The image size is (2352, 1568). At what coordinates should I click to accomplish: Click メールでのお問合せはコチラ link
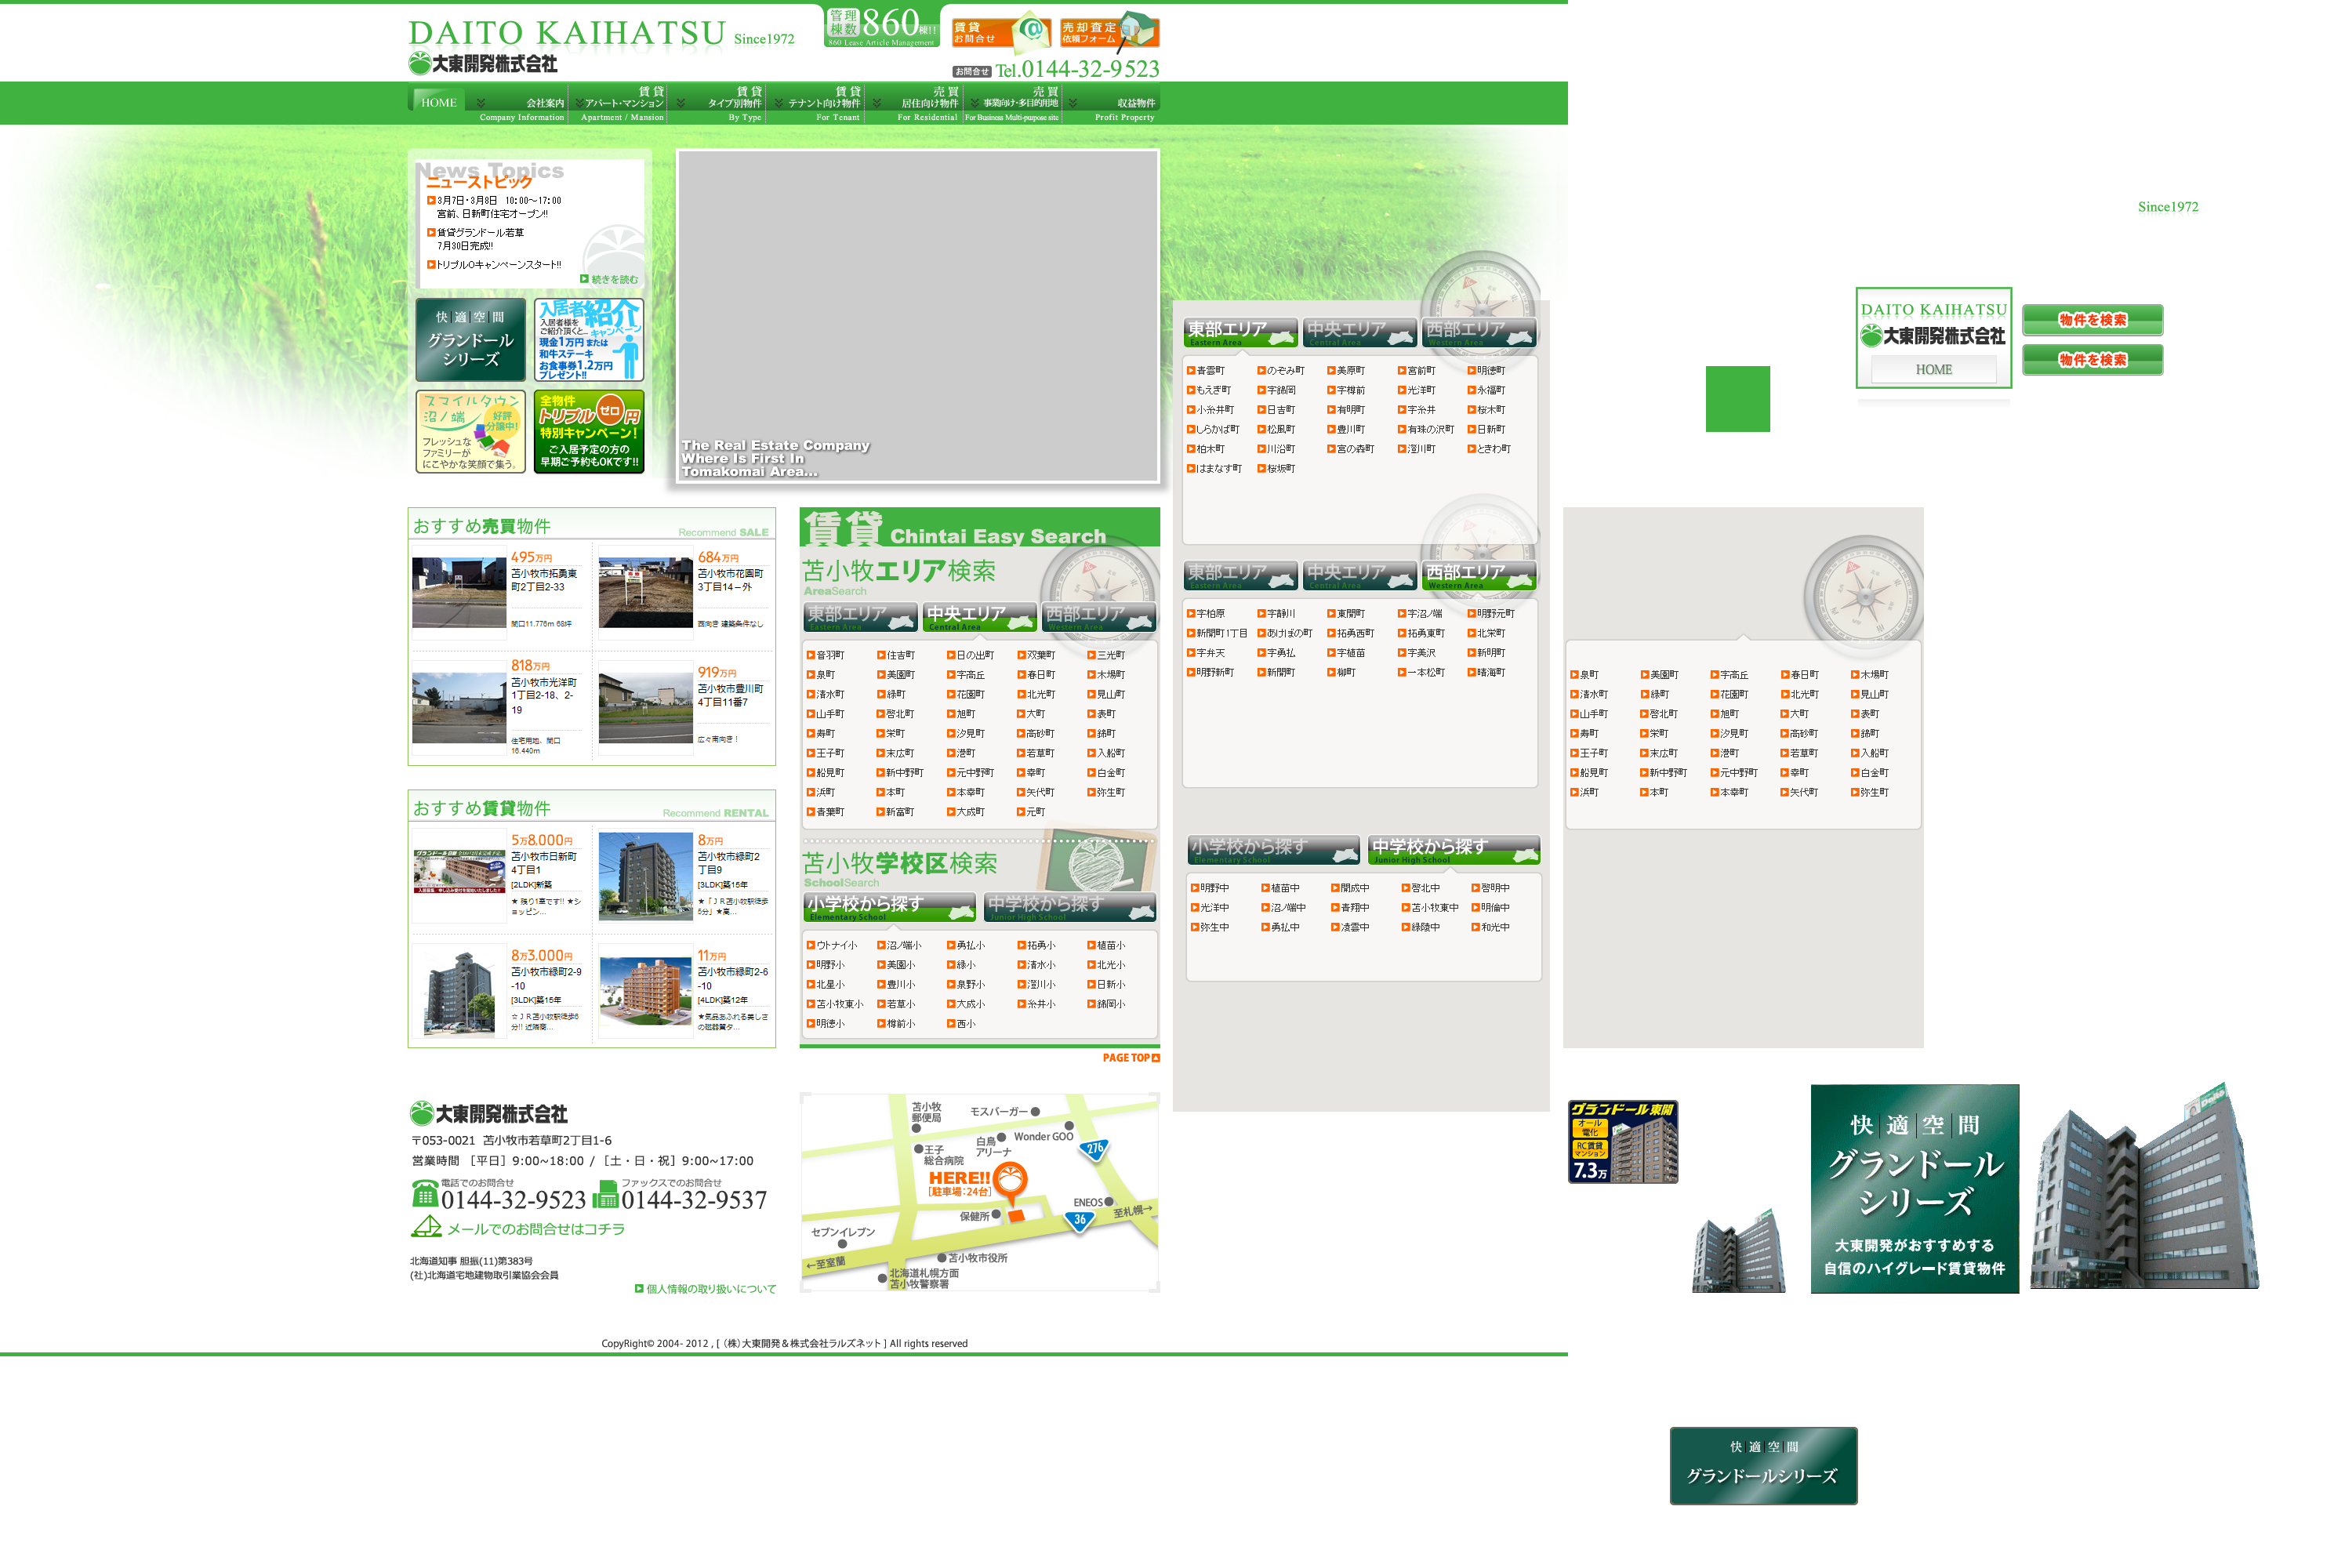536,1229
